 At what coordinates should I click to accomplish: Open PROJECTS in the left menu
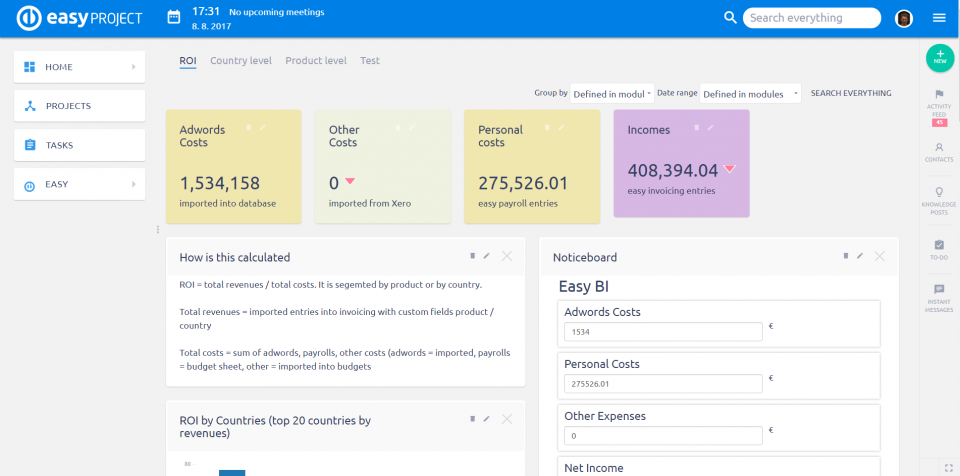[x=80, y=106]
